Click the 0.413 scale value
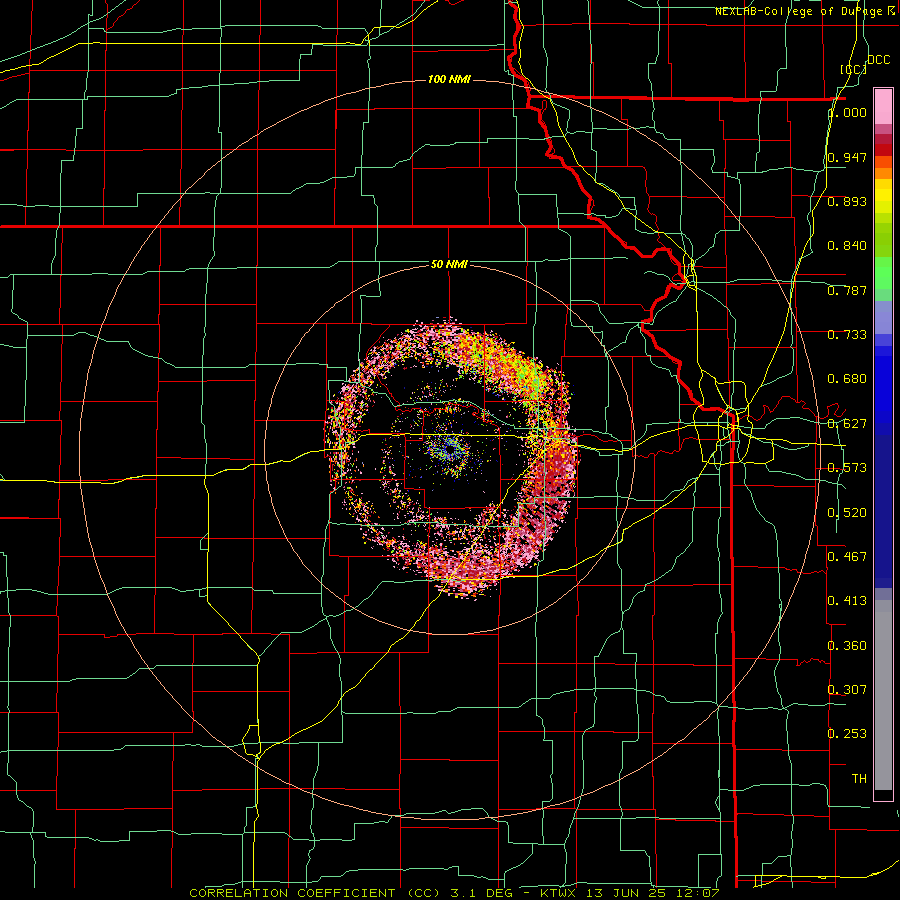This screenshot has width=900, height=900. (x=847, y=600)
